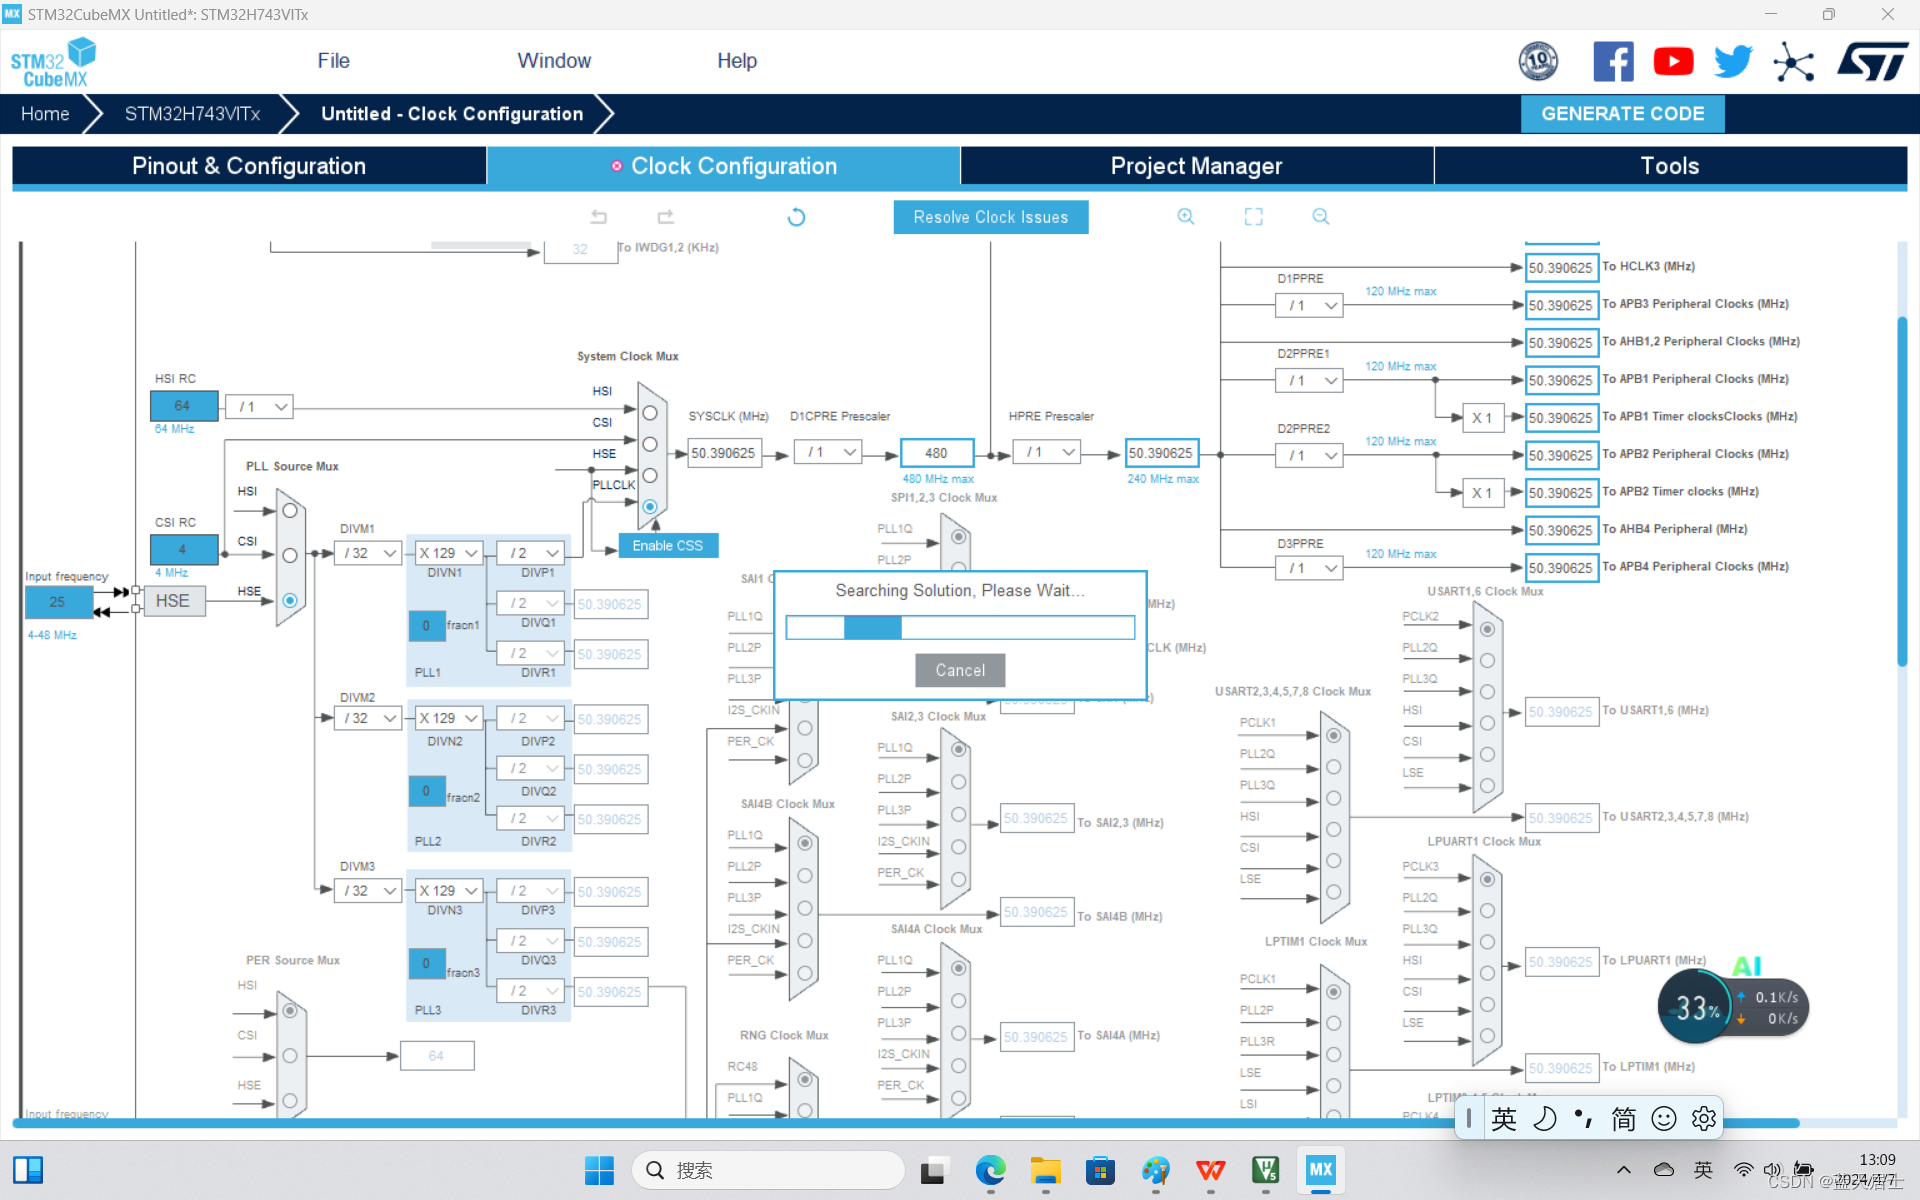Click the circular reset clock icon

[x=796, y=217]
